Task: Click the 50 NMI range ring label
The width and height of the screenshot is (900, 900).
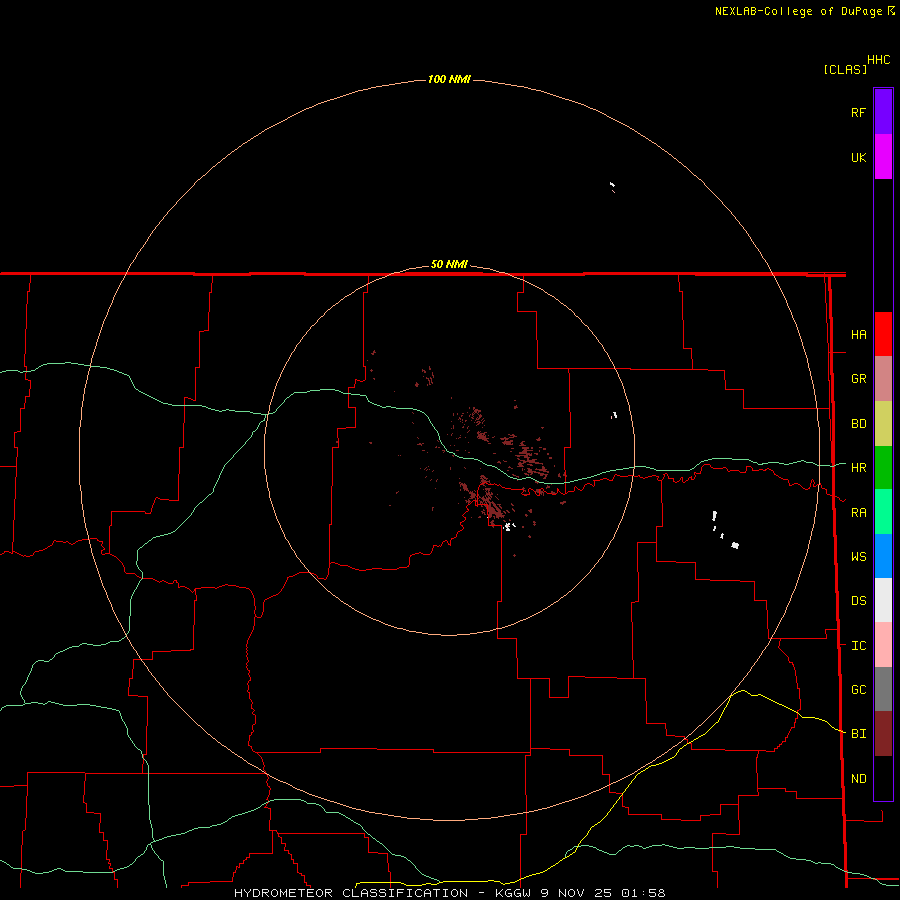Action: [x=449, y=264]
